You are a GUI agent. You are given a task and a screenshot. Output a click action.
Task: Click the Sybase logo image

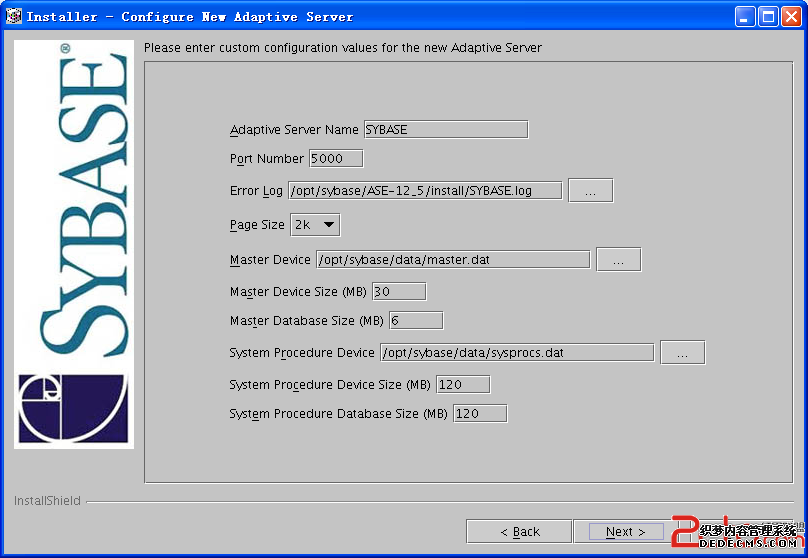coord(74,244)
